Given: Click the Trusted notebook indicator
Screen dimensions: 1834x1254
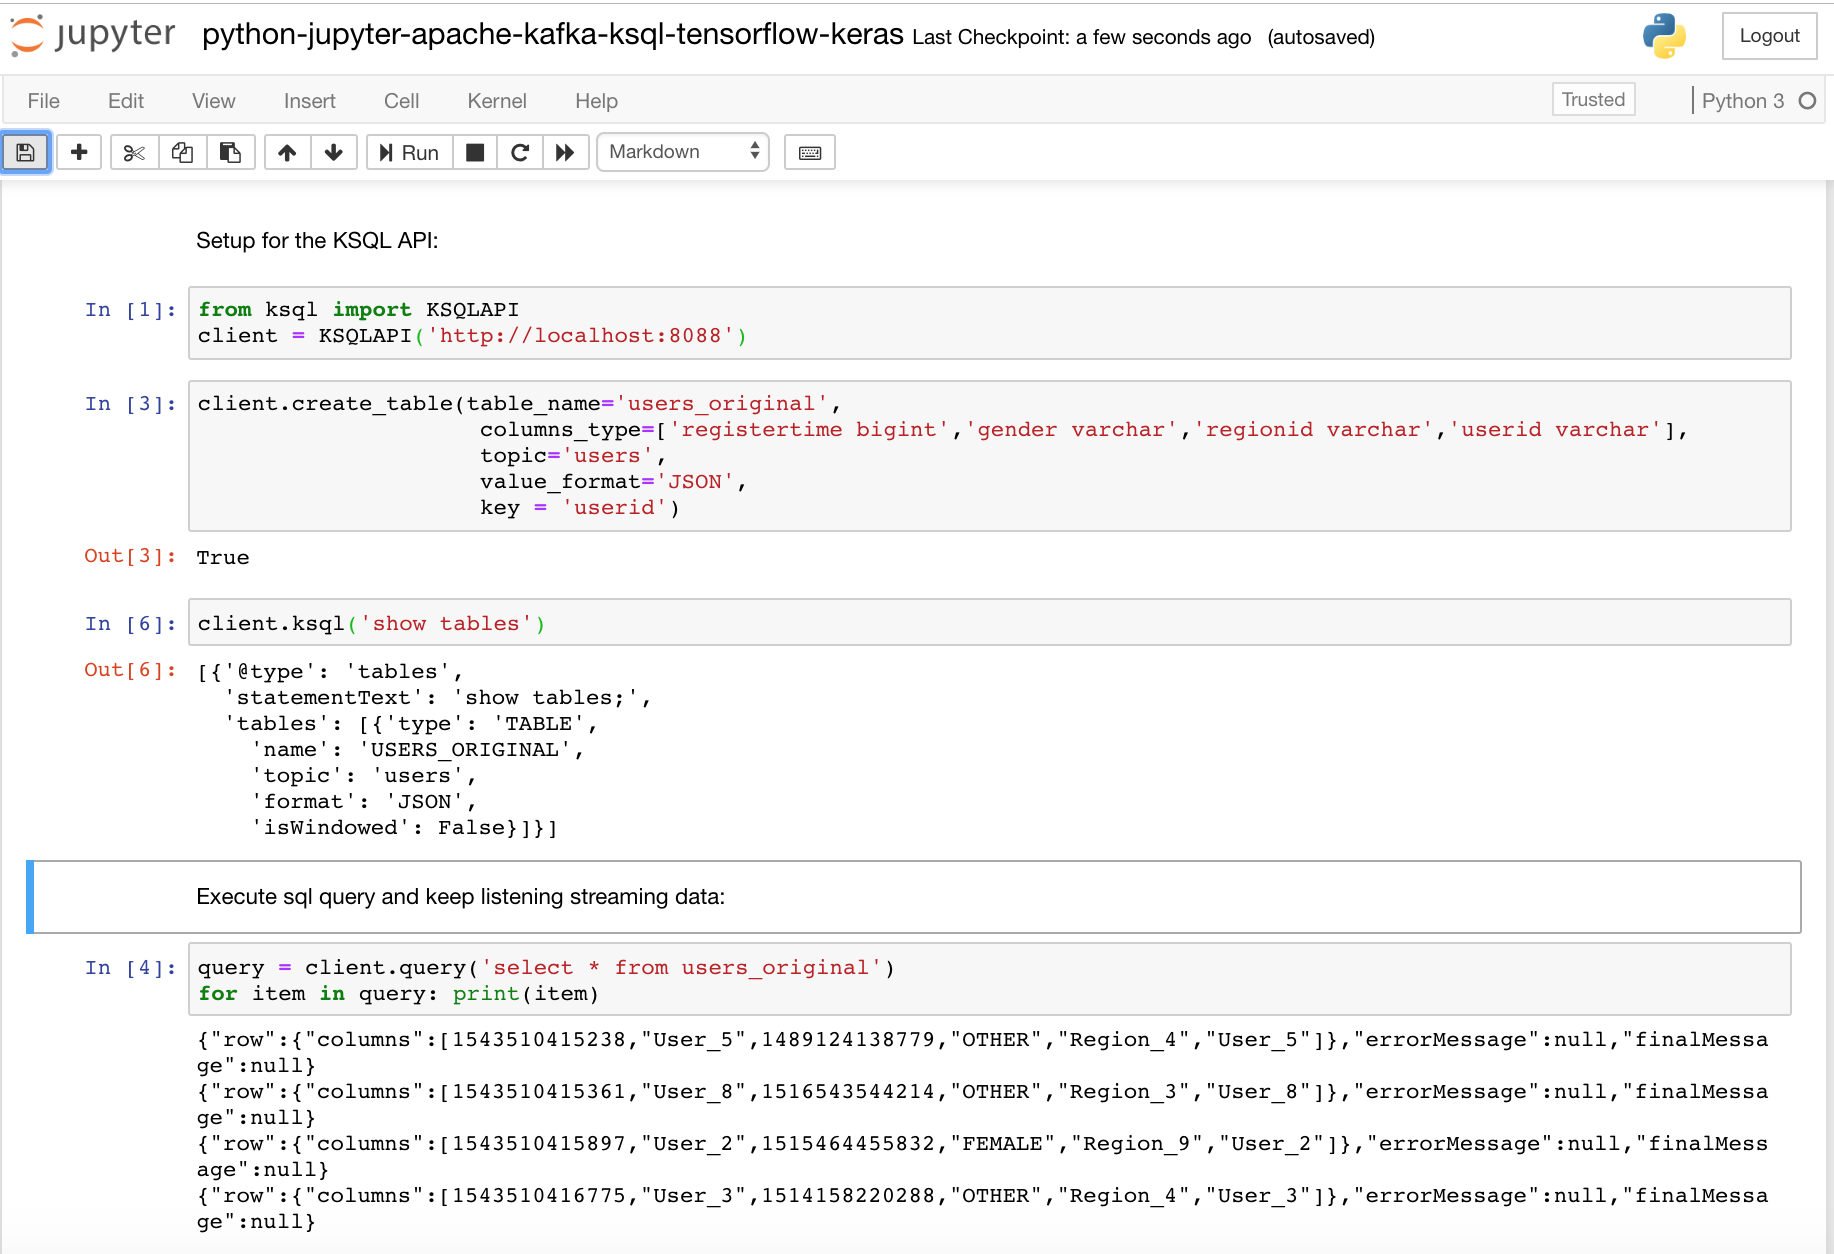Looking at the screenshot, I should pos(1593,99).
